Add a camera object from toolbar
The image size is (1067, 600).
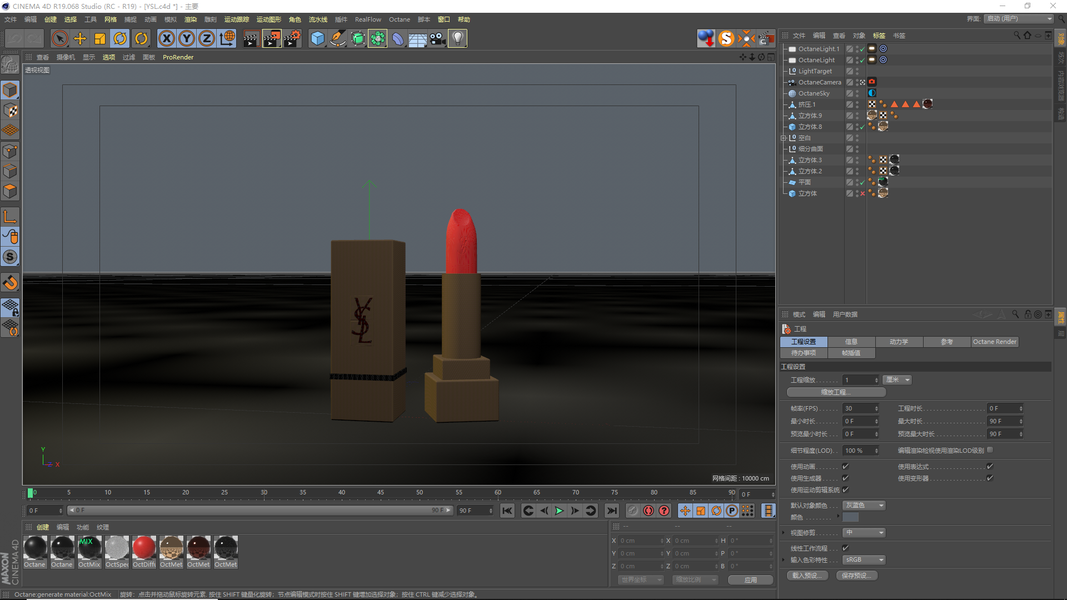438,39
